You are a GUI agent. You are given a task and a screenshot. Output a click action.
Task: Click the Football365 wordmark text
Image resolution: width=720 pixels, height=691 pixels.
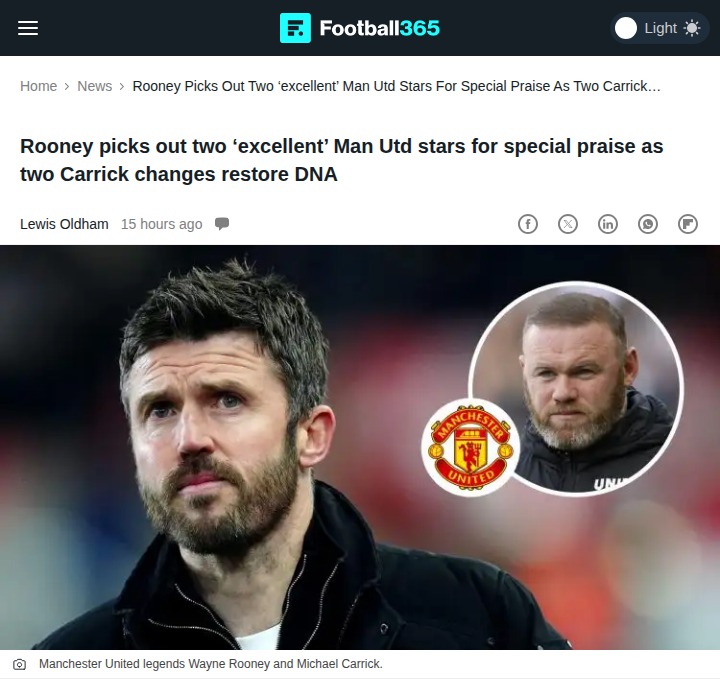click(380, 28)
